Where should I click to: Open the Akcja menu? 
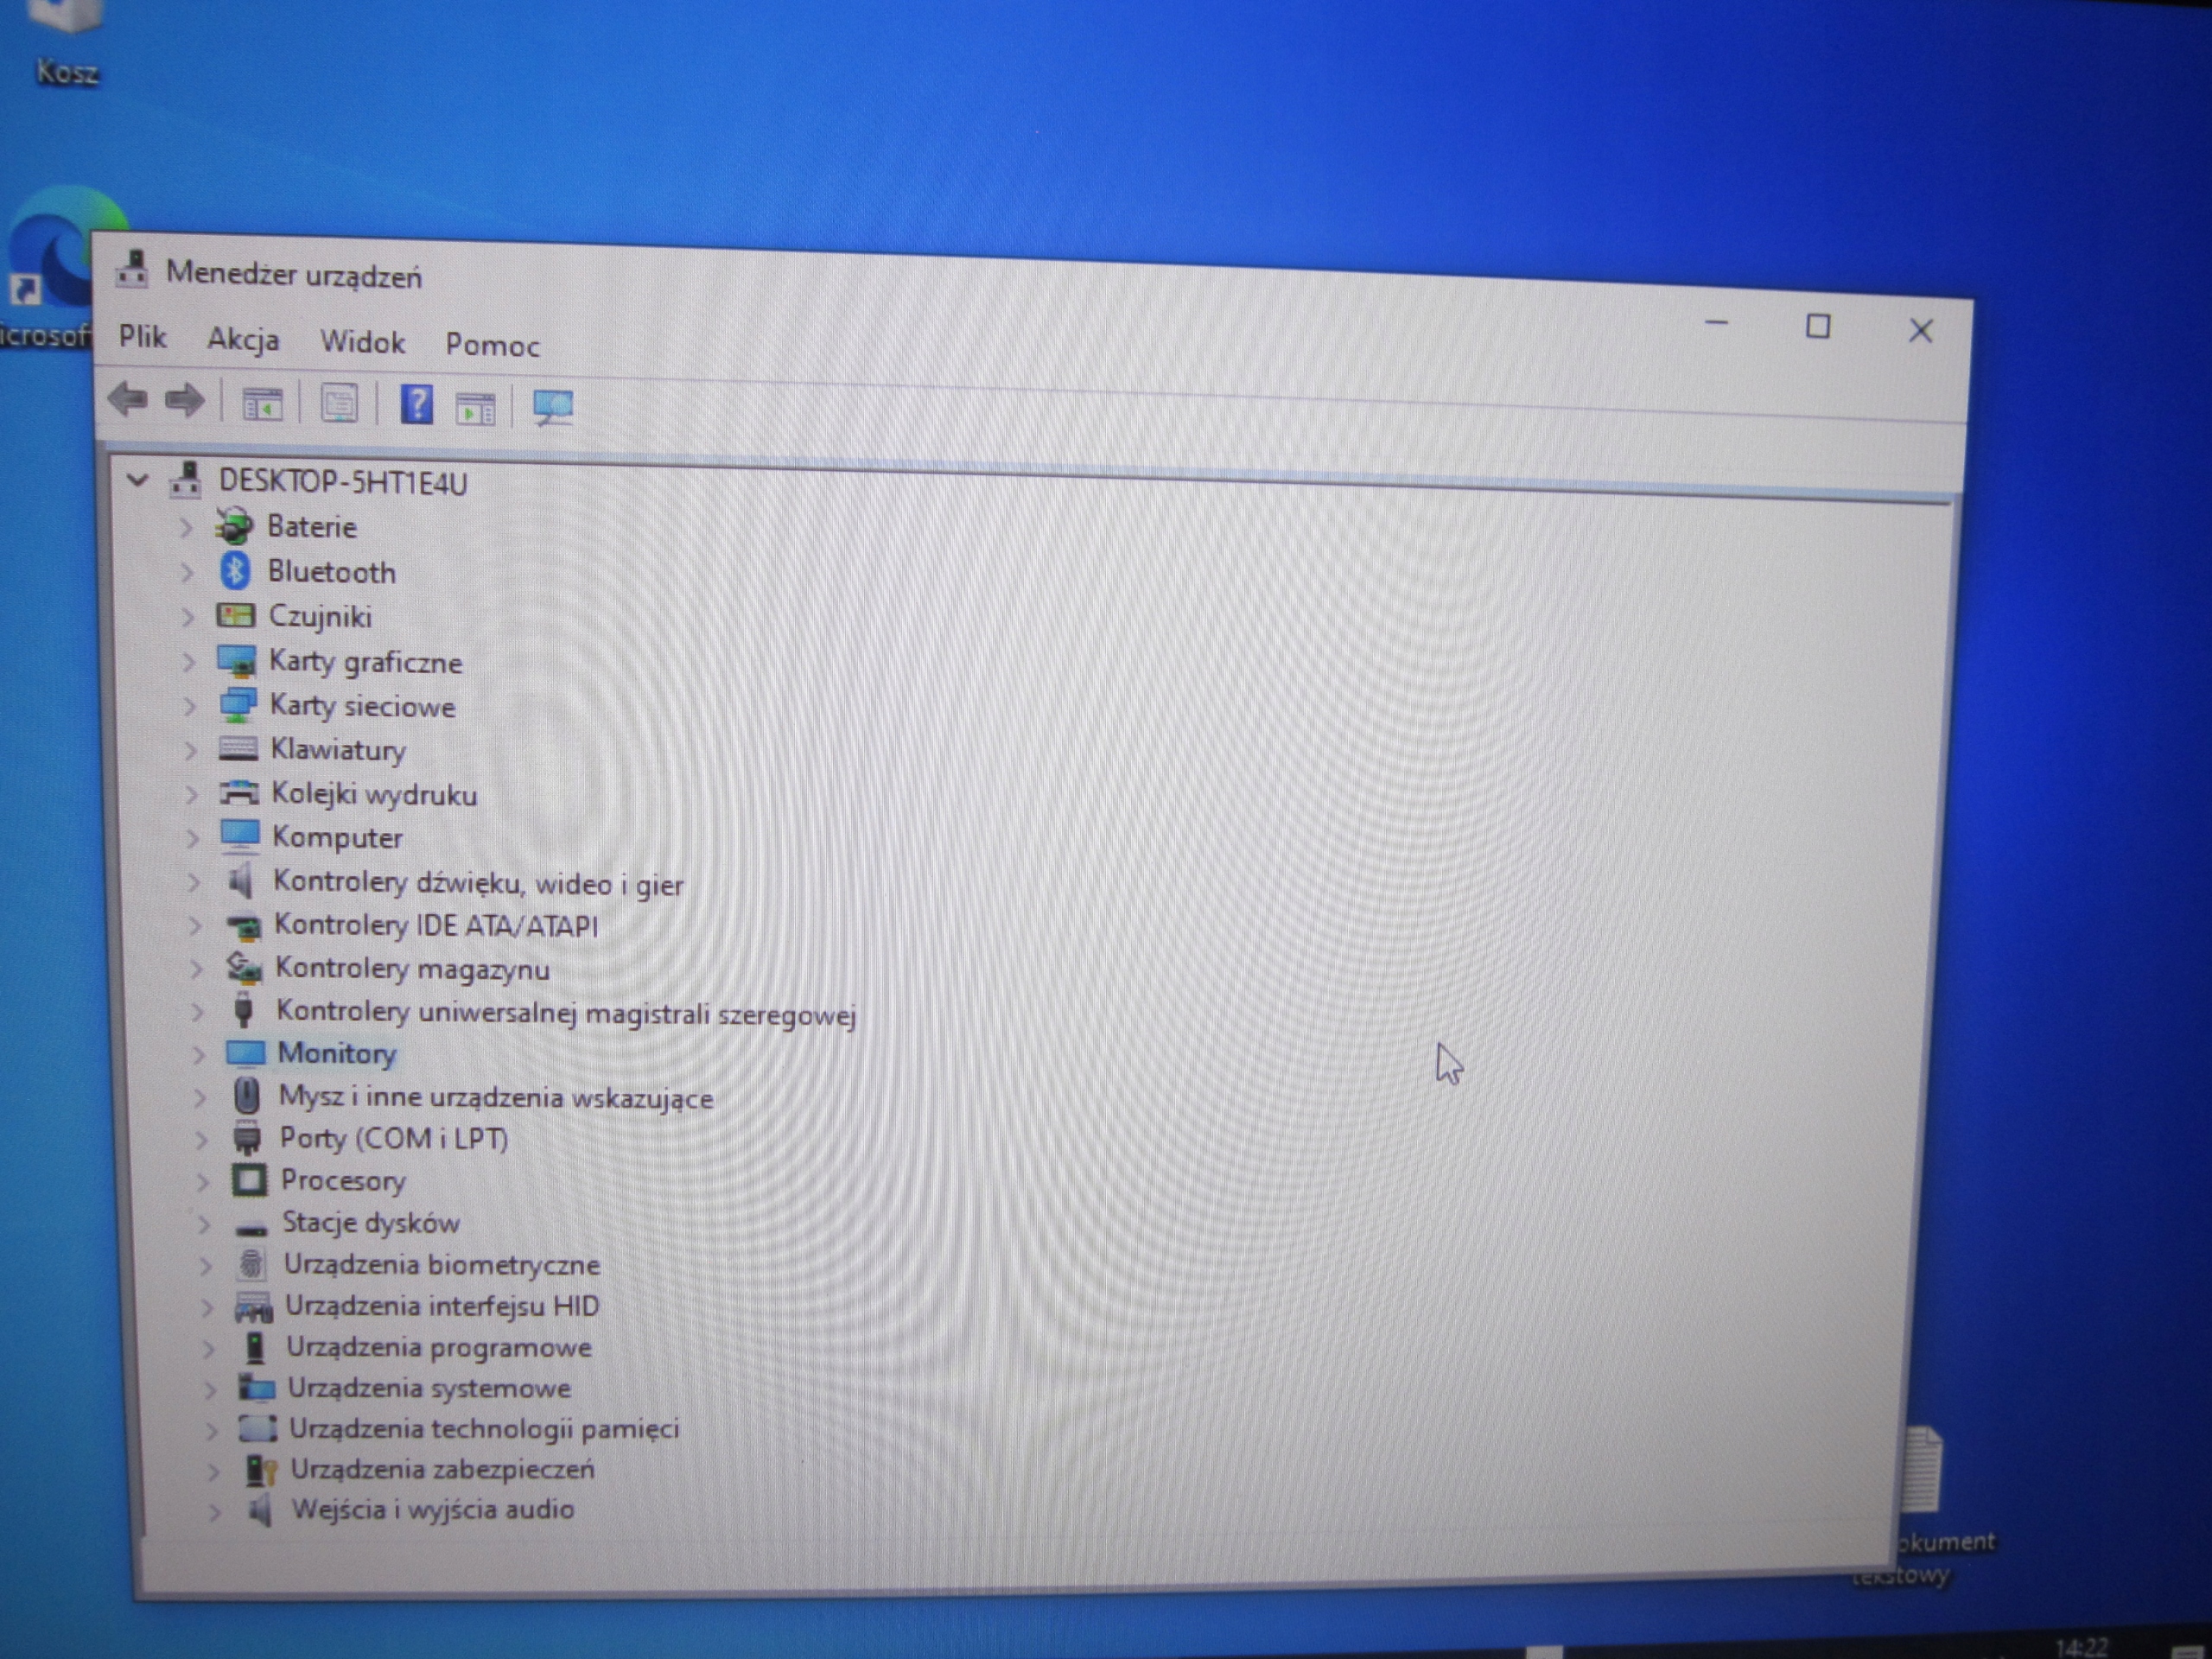pyautogui.click(x=243, y=340)
